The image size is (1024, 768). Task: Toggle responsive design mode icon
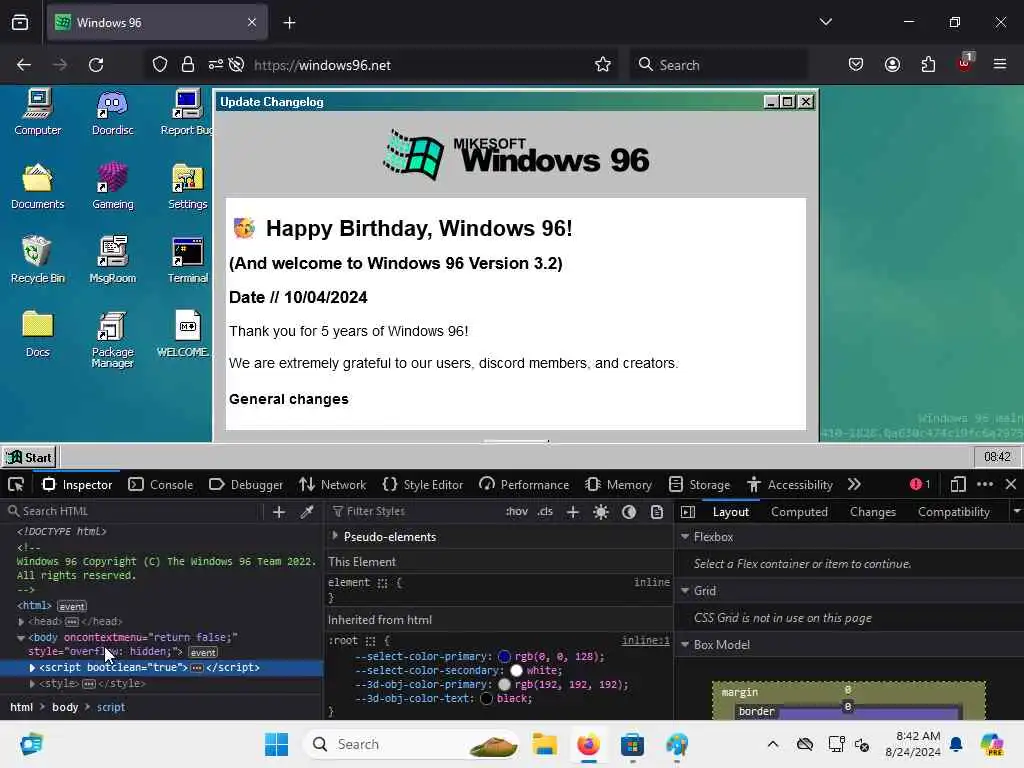(958, 485)
